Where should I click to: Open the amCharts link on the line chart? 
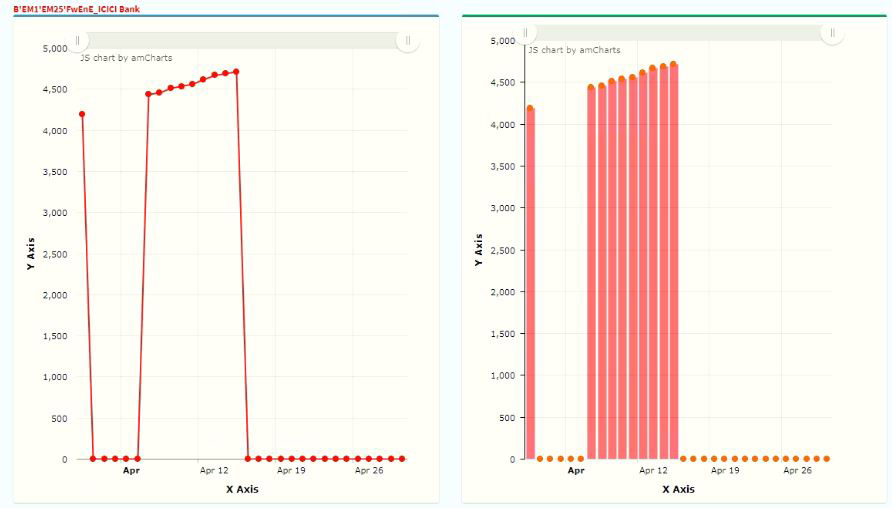(x=126, y=58)
